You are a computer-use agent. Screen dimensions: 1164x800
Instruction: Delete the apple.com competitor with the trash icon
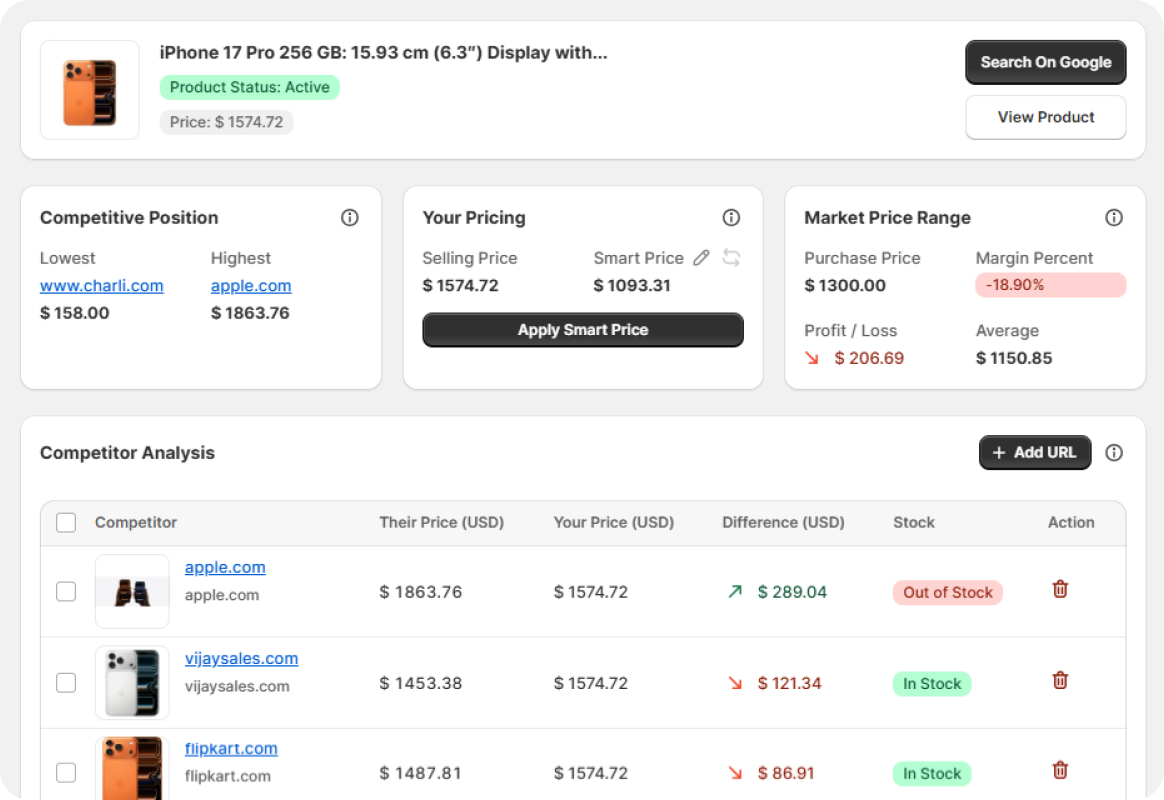[1059, 589]
